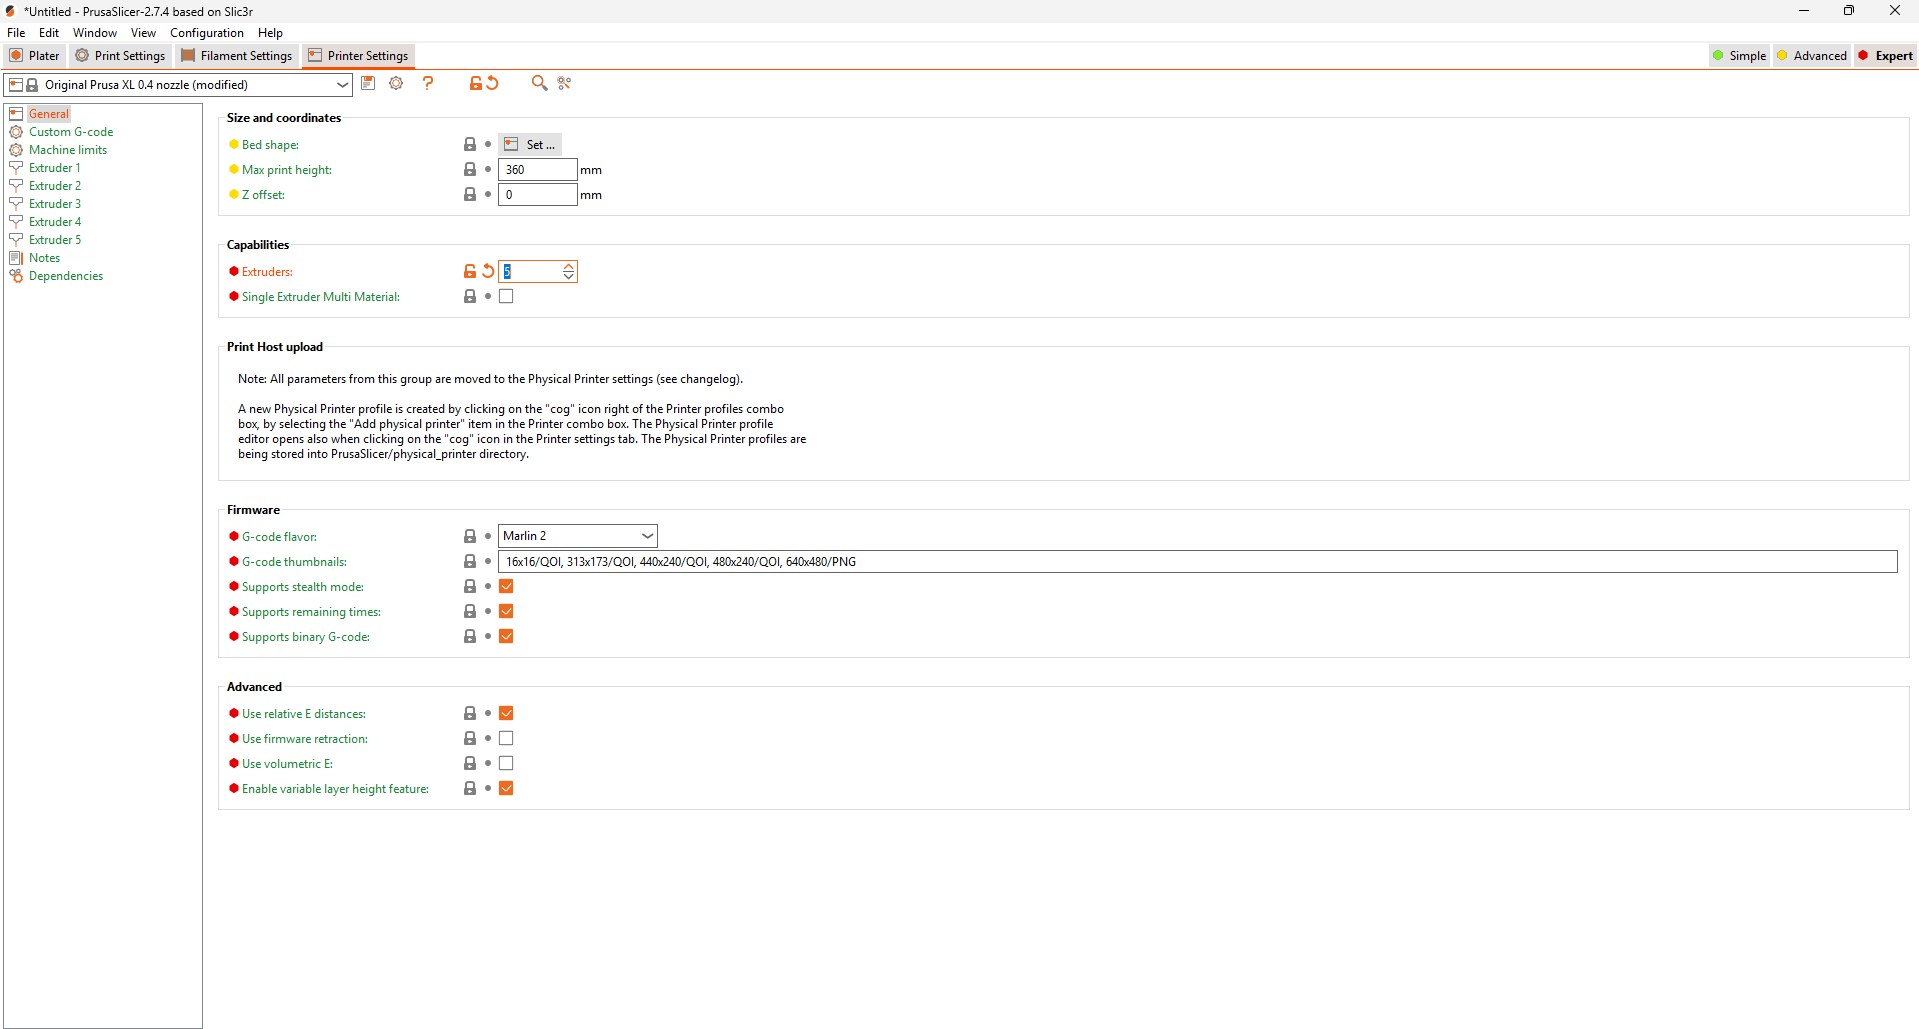Click the orange question mark help icon
The width and height of the screenshot is (1919, 1029).
(x=428, y=84)
